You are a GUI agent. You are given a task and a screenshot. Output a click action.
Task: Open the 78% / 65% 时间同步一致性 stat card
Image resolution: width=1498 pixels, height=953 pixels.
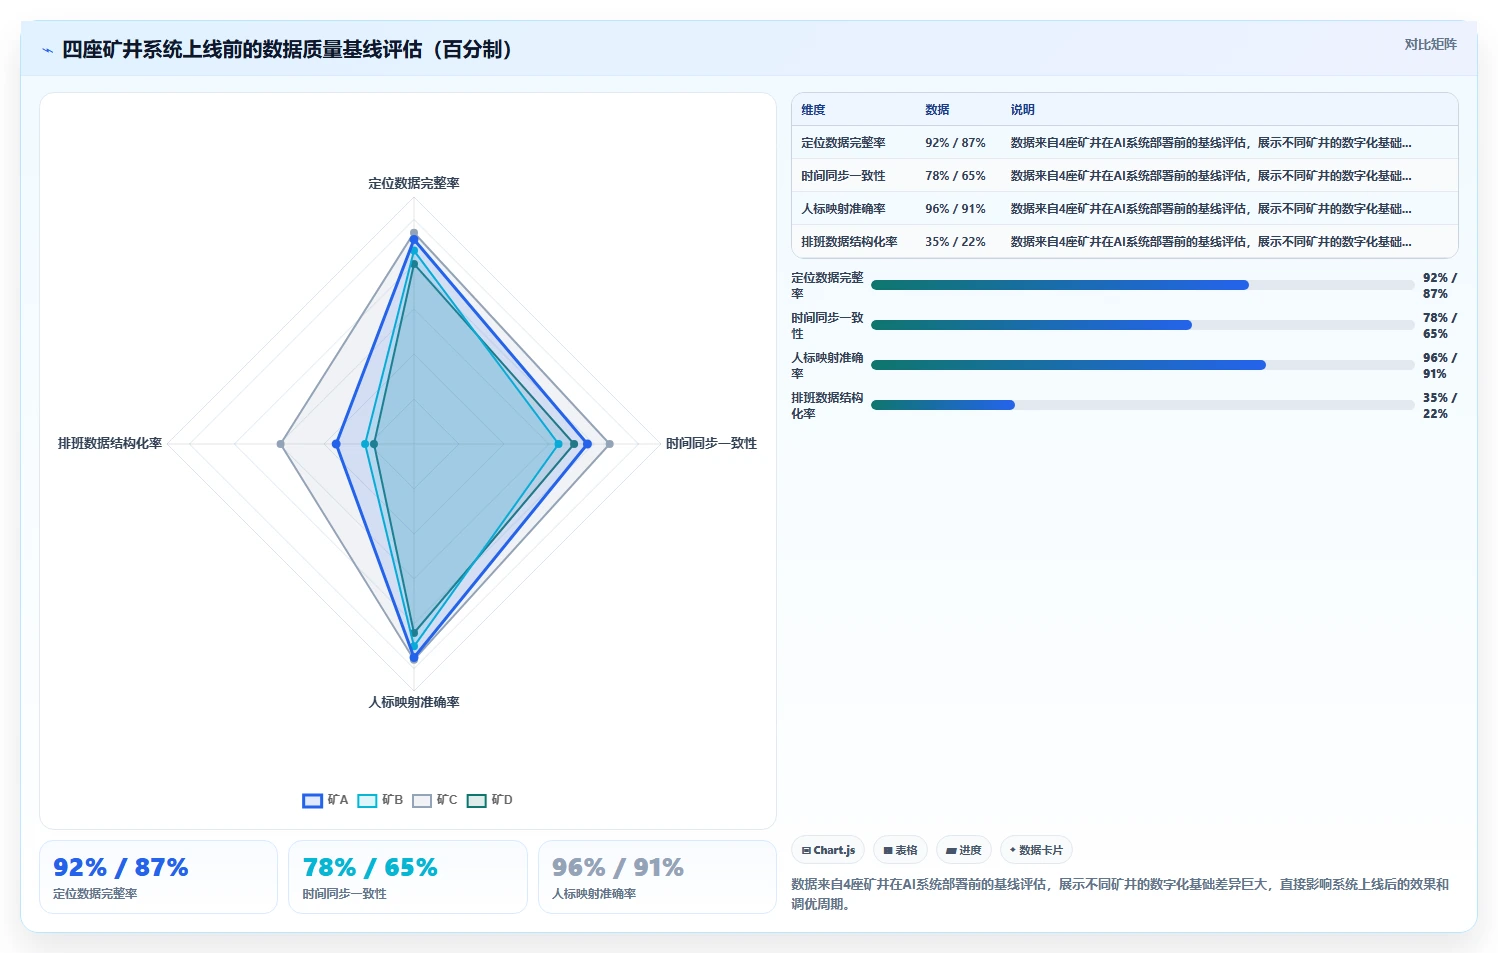point(408,877)
